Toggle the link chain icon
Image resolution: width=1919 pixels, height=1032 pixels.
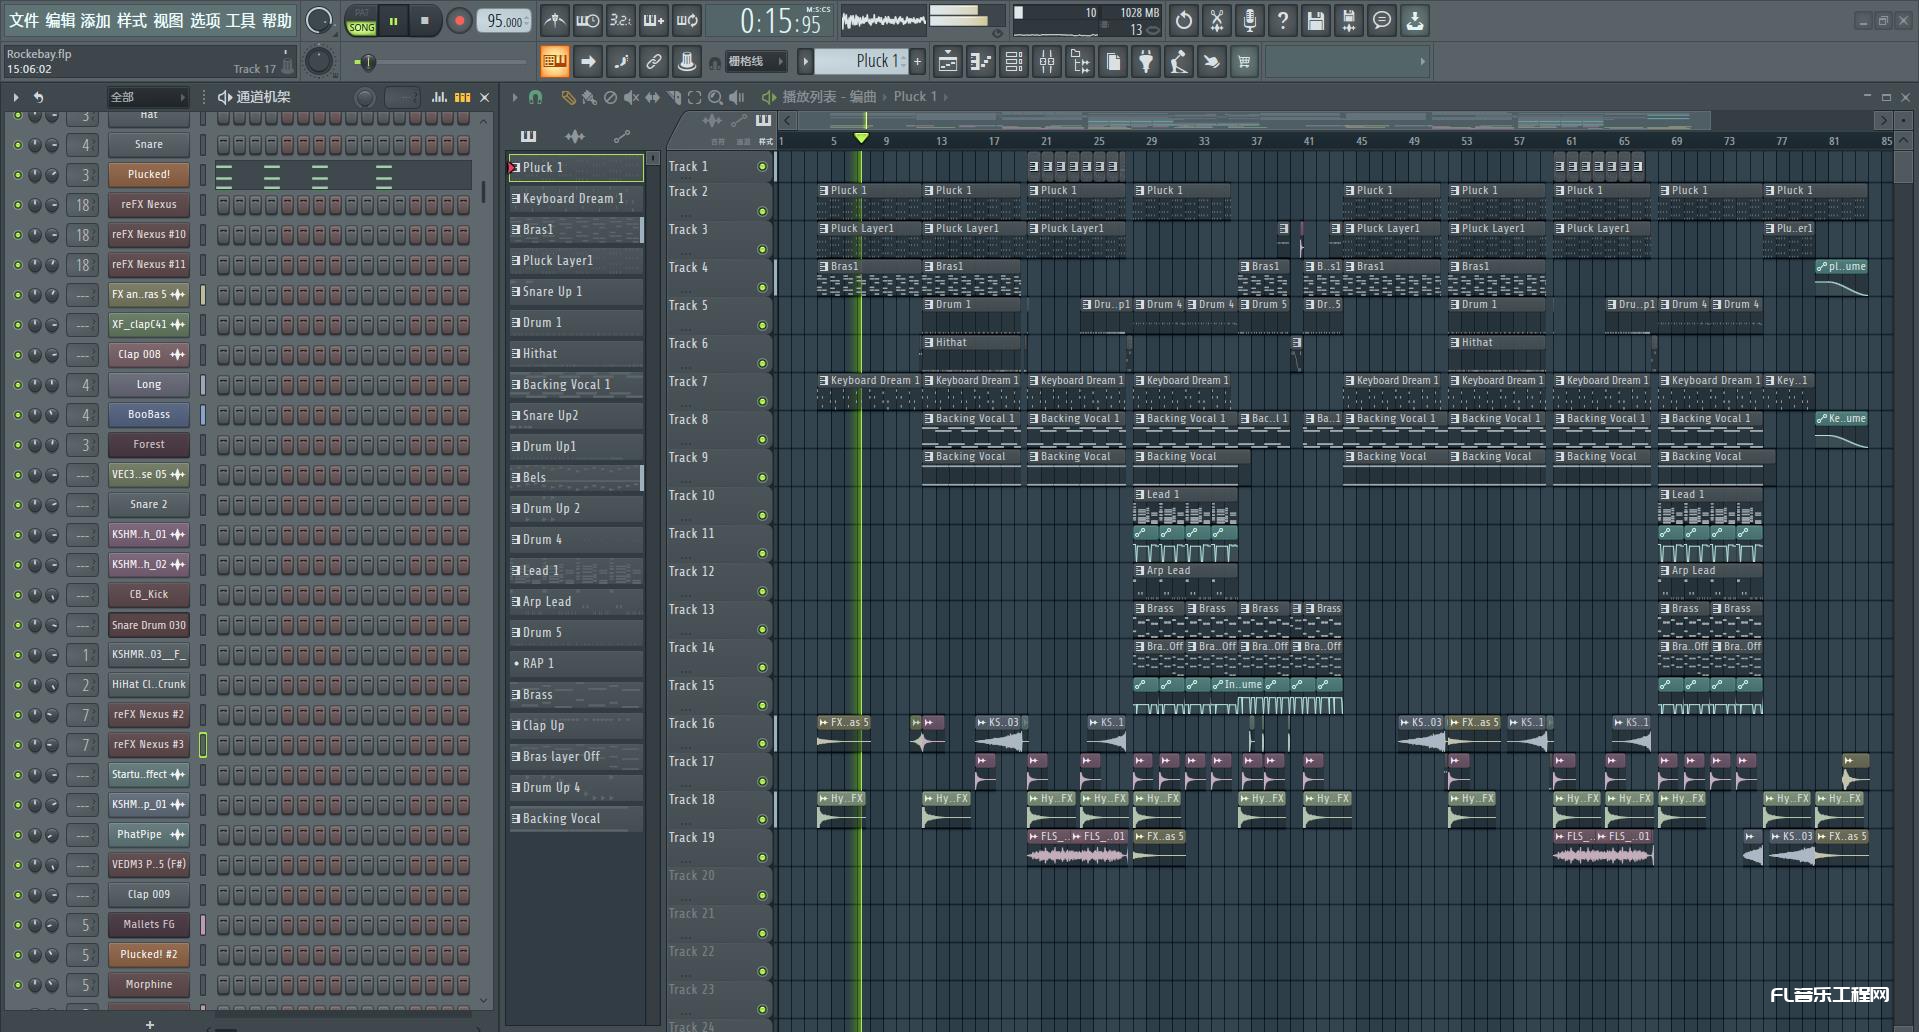tap(653, 62)
